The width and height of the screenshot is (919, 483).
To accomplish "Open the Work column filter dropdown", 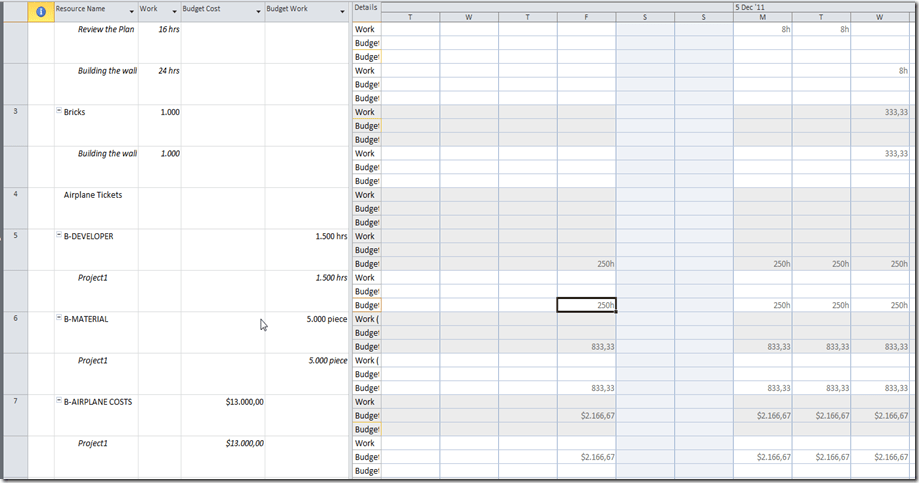I will 175,11.
